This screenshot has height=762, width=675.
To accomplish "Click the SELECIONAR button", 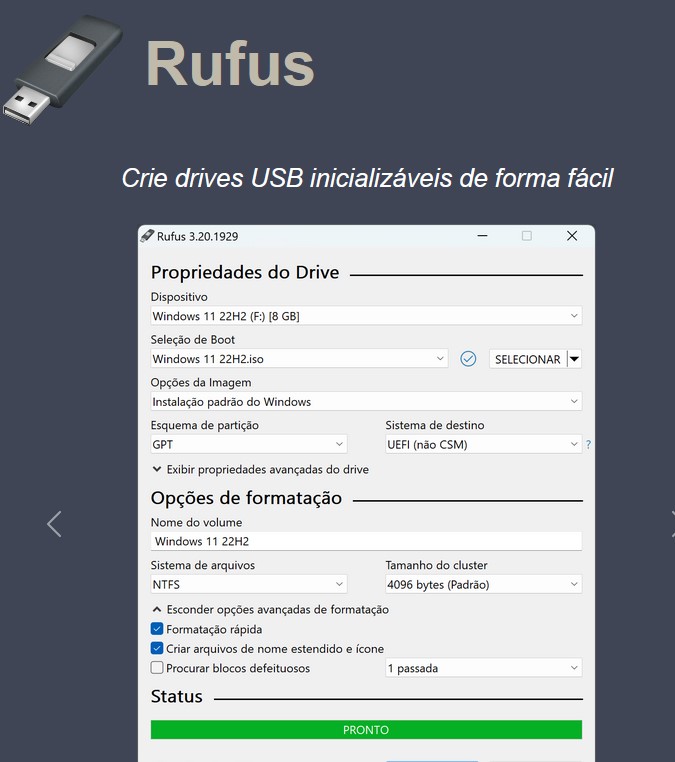I will click(x=528, y=359).
